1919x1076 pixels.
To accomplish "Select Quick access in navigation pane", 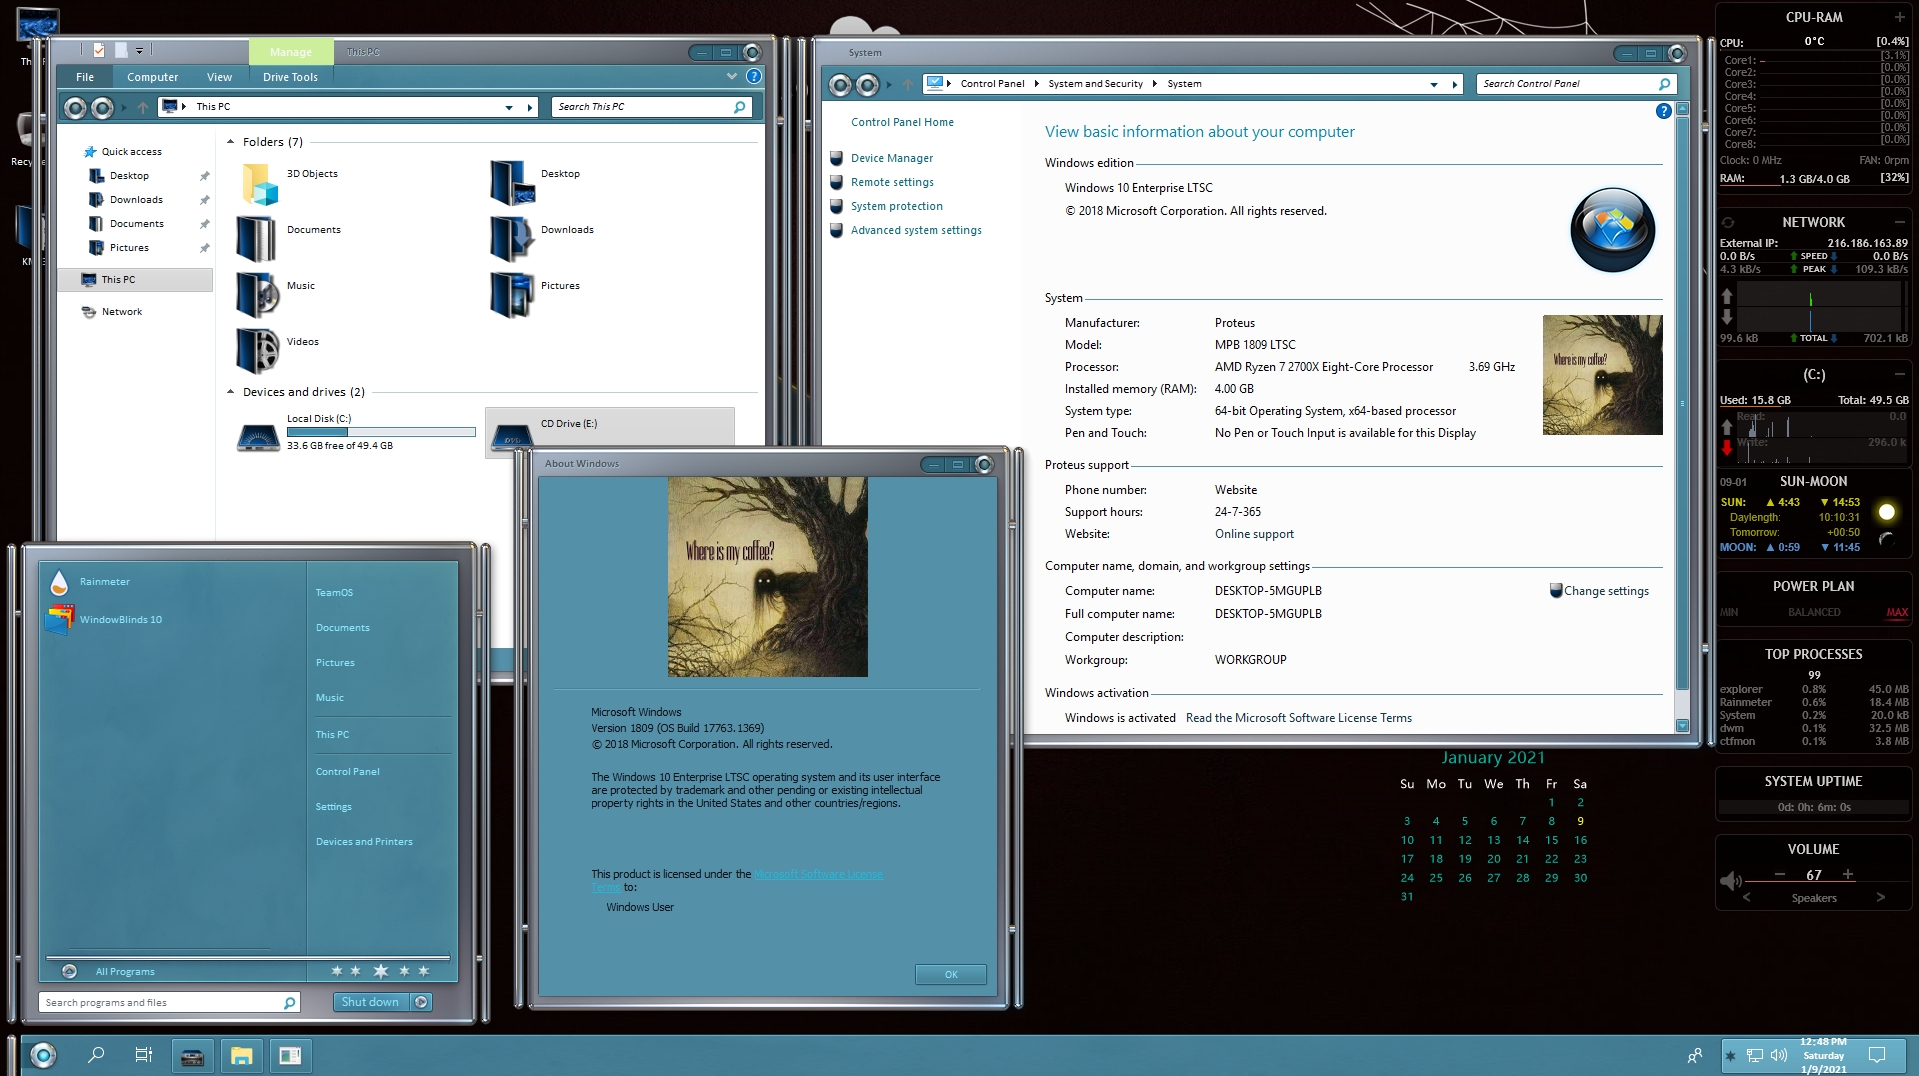I will [x=131, y=152].
